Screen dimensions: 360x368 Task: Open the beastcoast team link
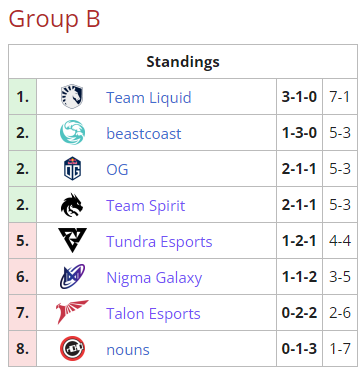[144, 133]
